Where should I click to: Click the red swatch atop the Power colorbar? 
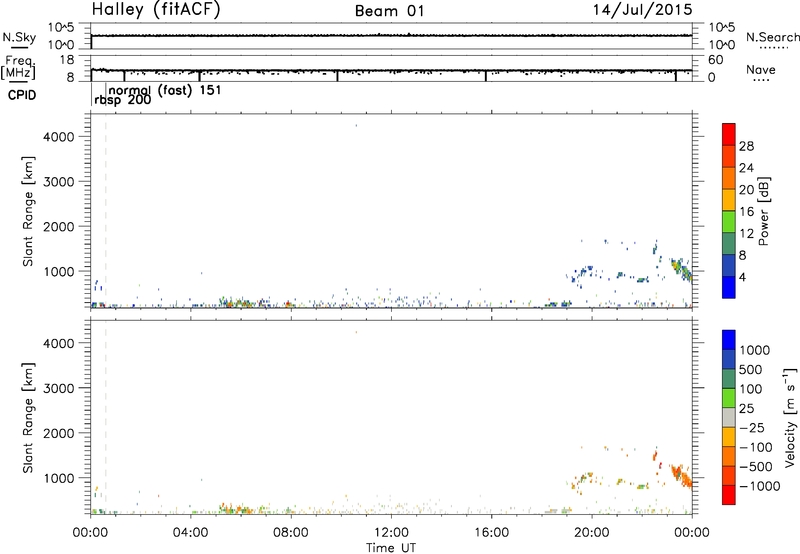tap(729, 134)
